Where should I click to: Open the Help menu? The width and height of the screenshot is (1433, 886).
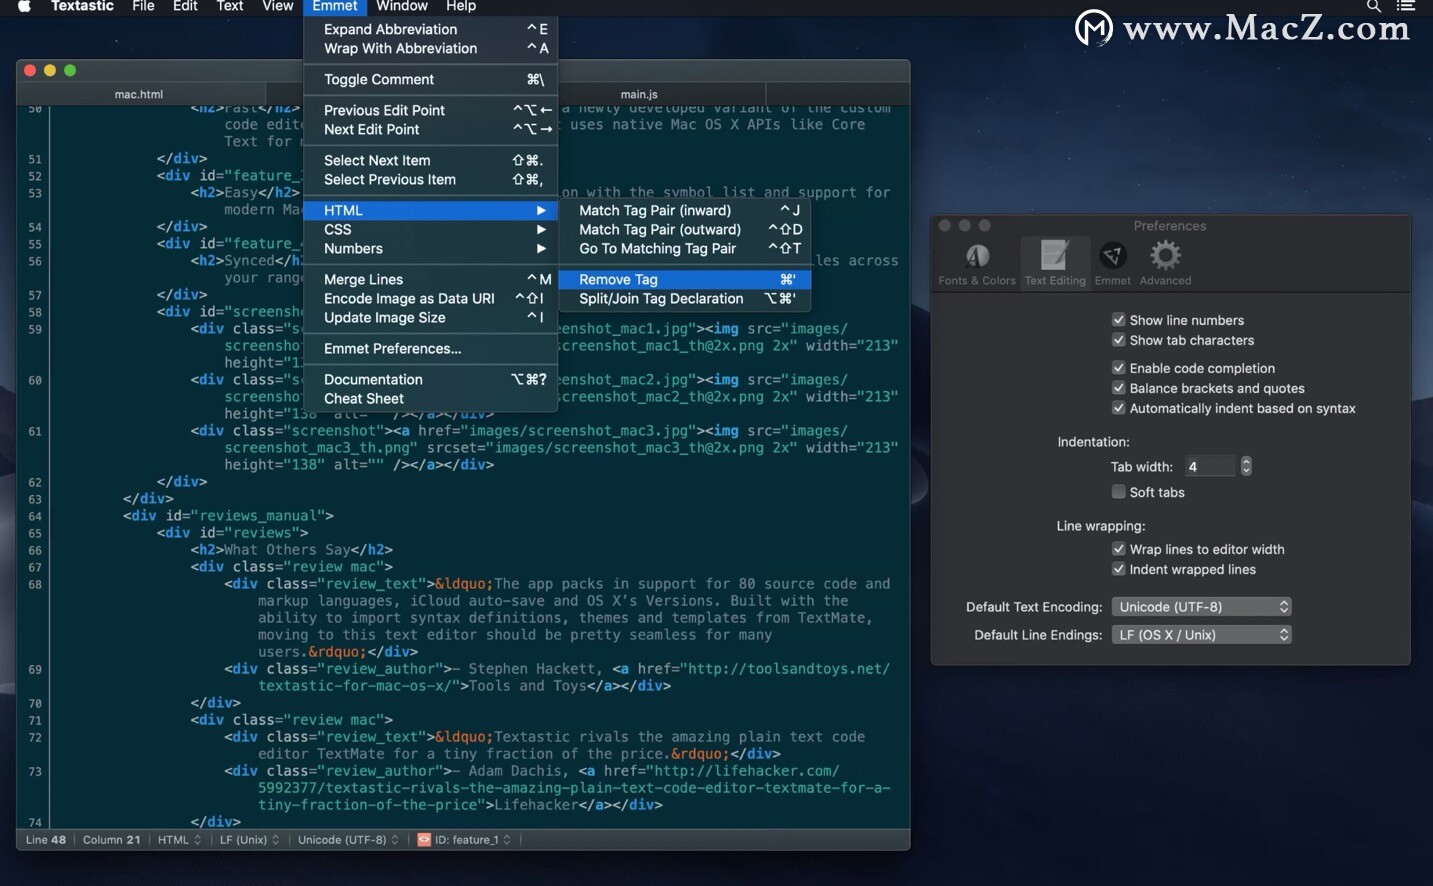pos(461,6)
